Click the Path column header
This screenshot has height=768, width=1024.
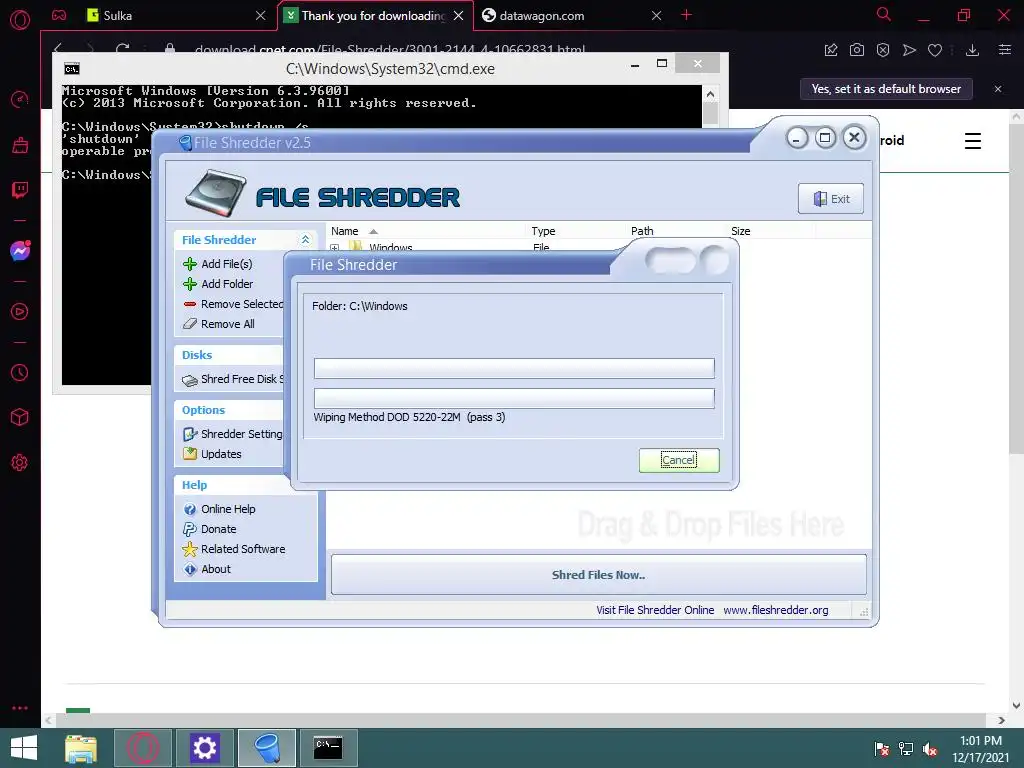pos(642,231)
